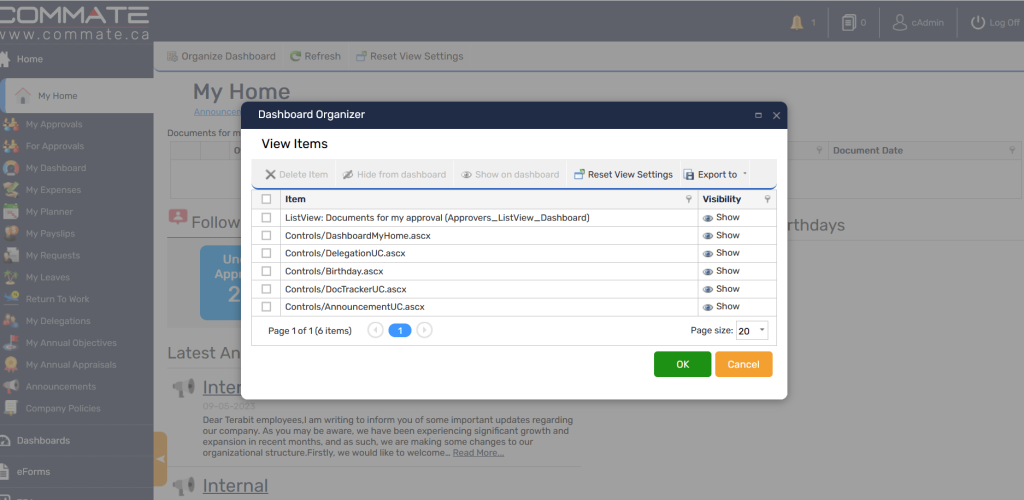Open the documents icon in header
Screen dimensions: 1024x500
coord(849,22)
